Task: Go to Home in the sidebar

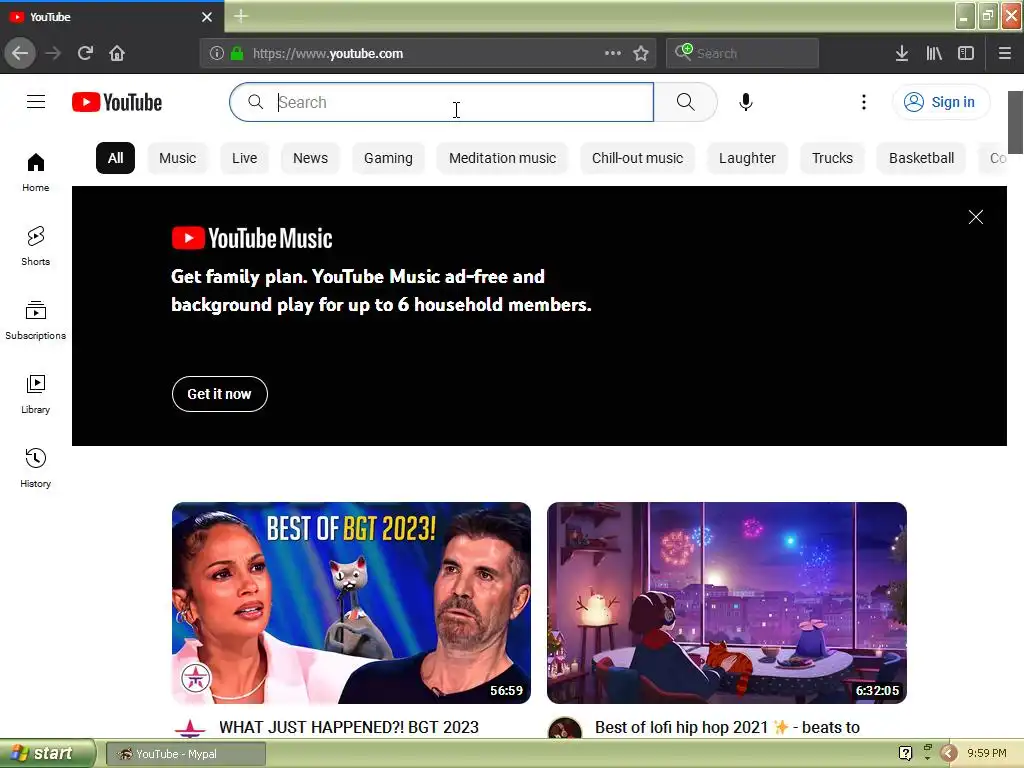Action: coord(36,172)
